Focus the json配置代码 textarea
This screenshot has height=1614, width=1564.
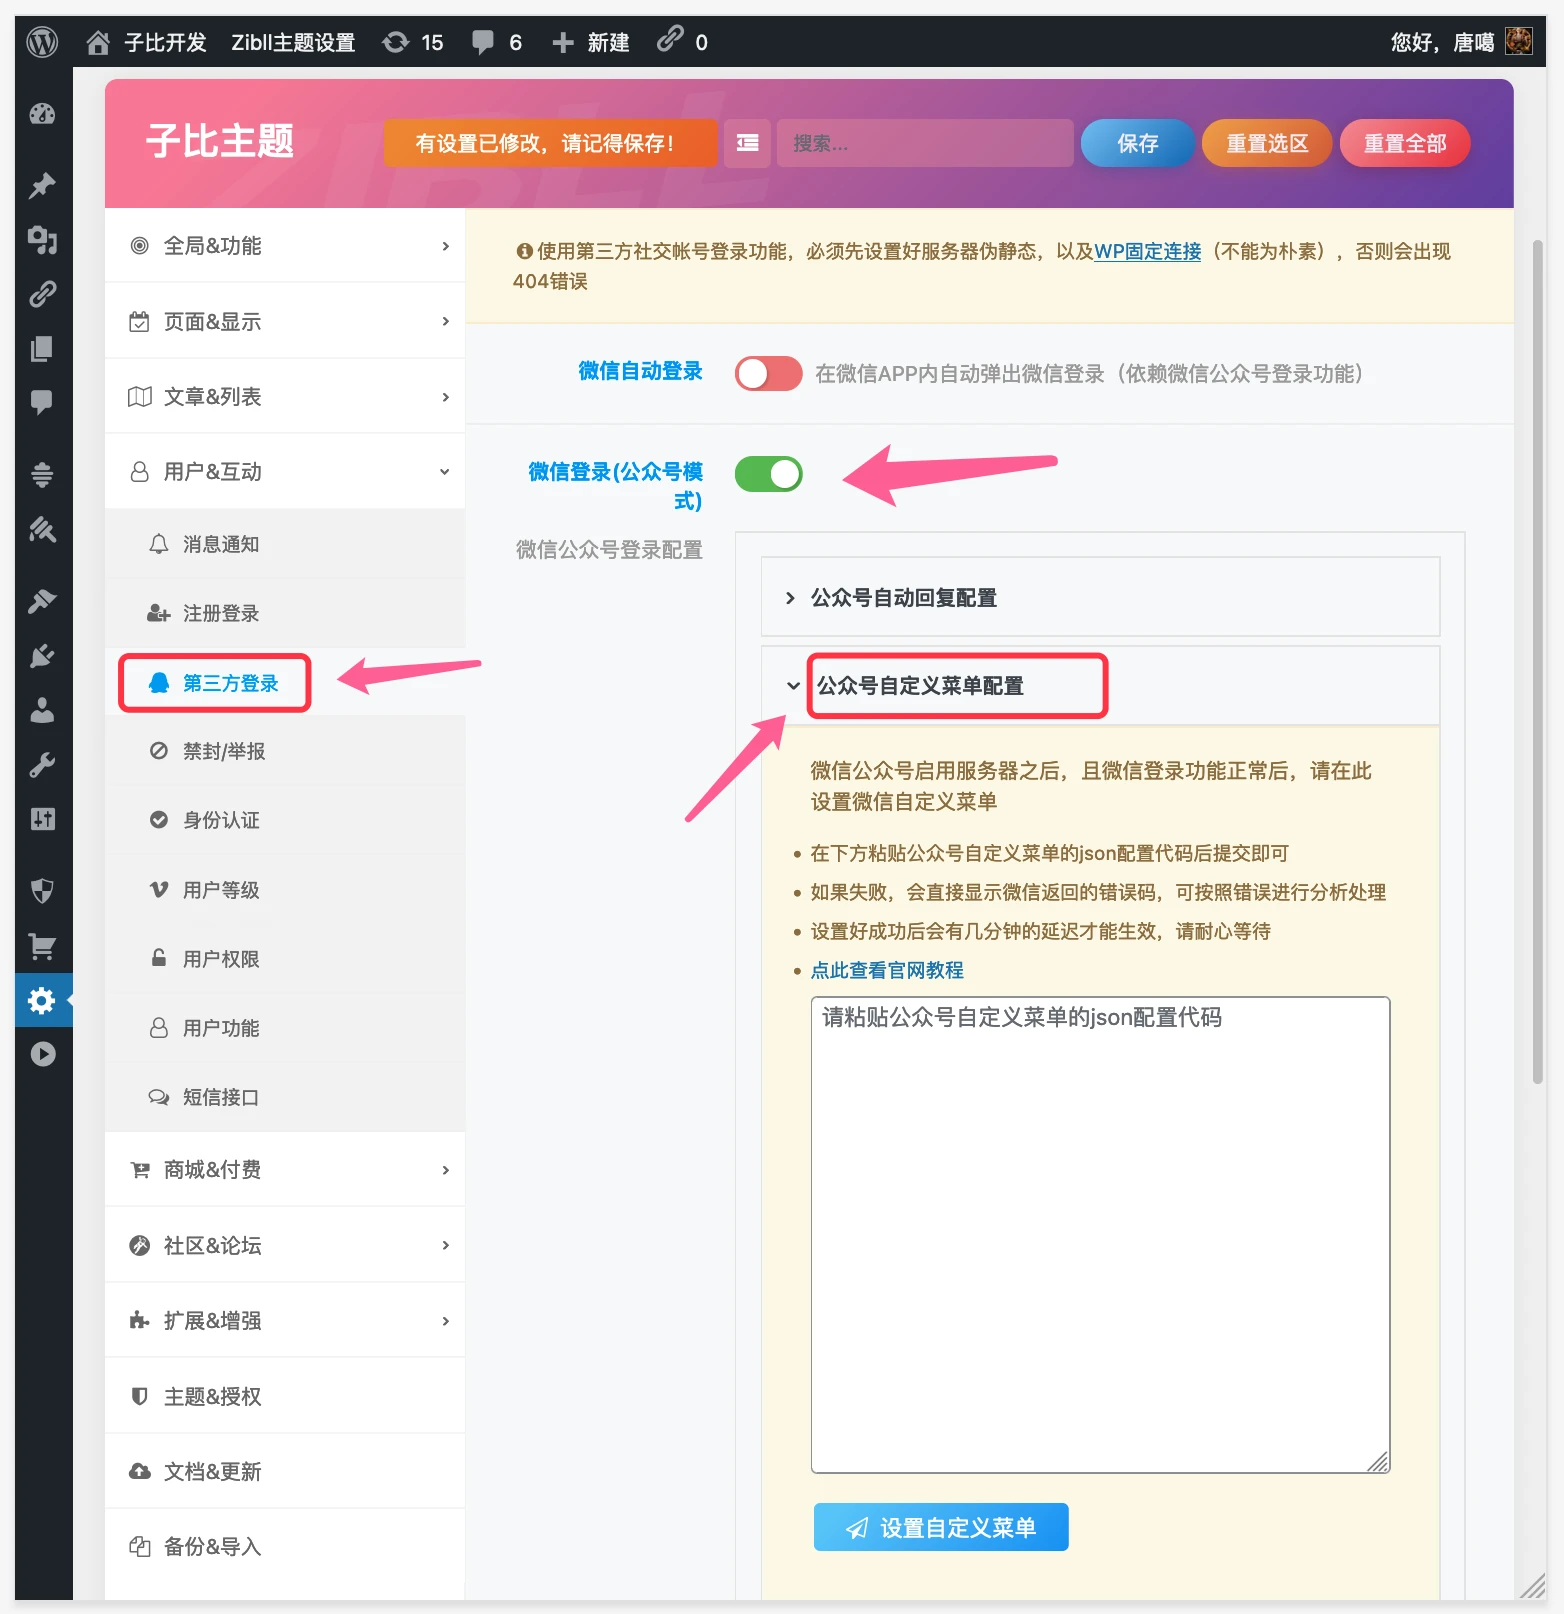pos(1100,1235)
